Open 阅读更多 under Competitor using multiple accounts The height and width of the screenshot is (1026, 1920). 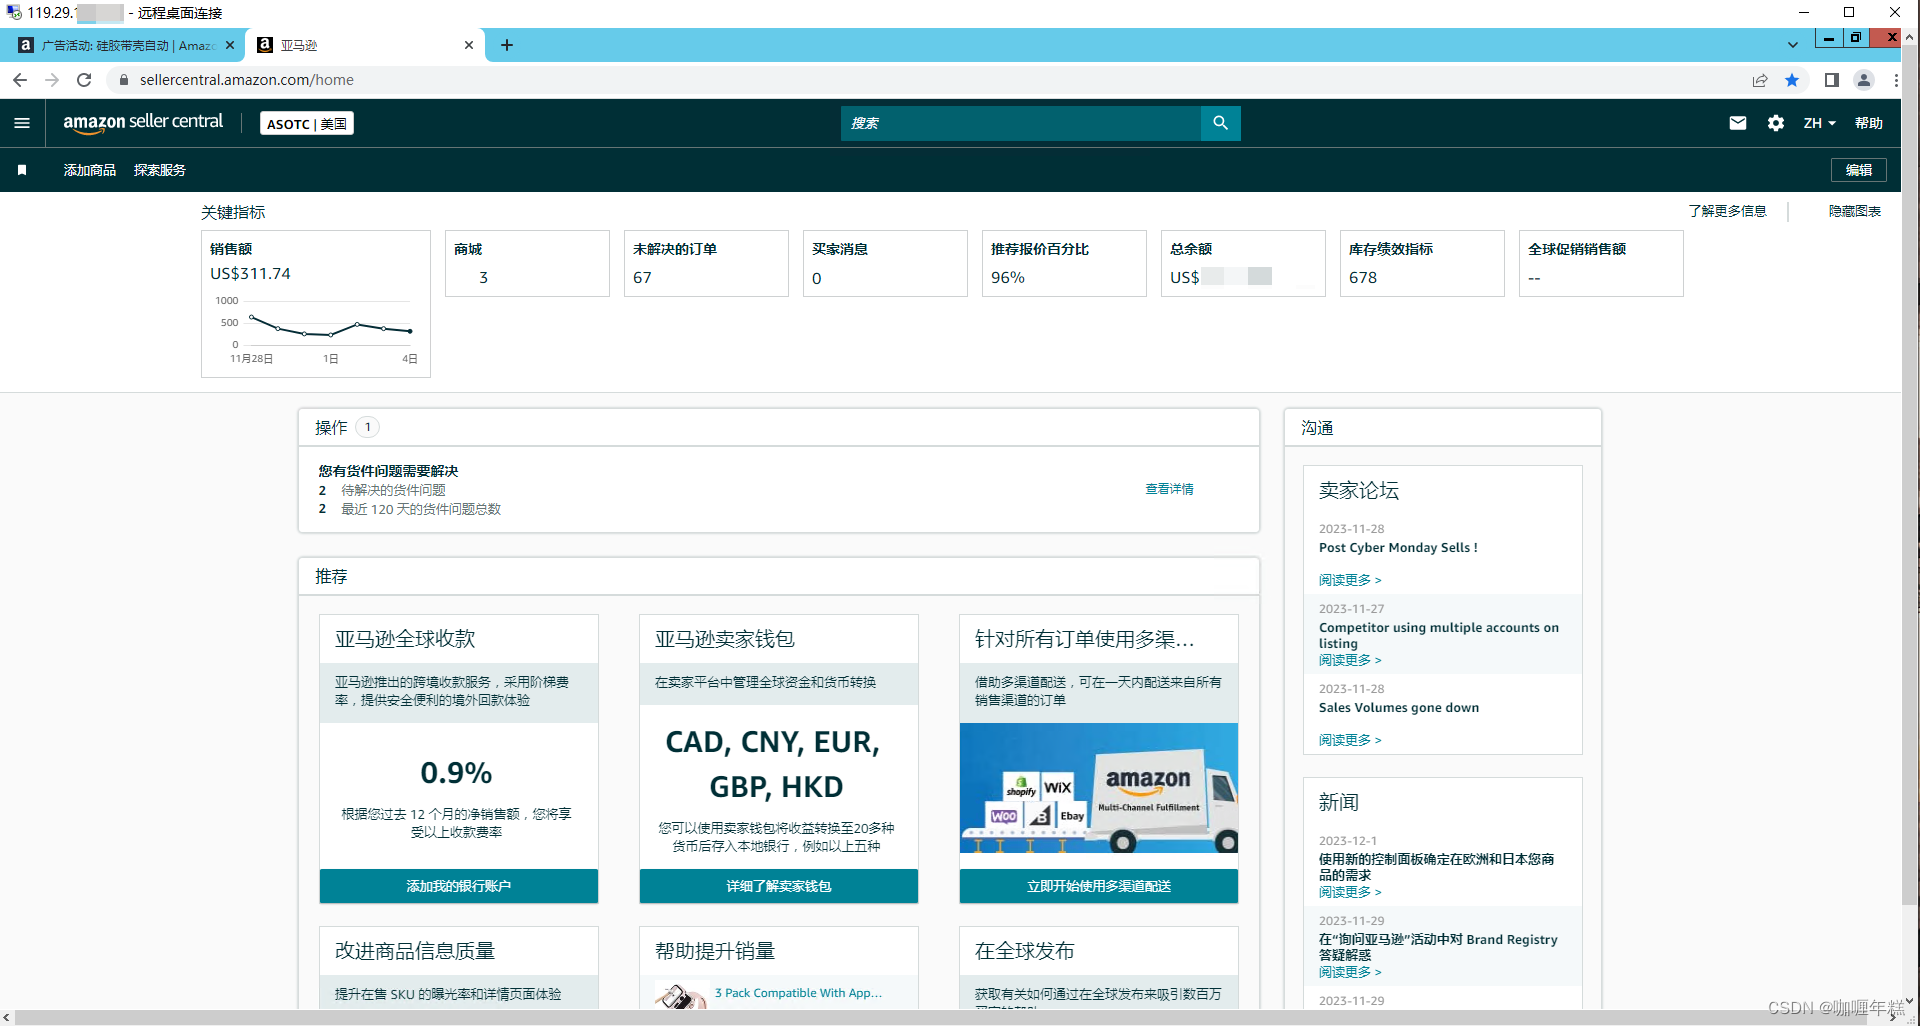click(x=1350, y=660)
